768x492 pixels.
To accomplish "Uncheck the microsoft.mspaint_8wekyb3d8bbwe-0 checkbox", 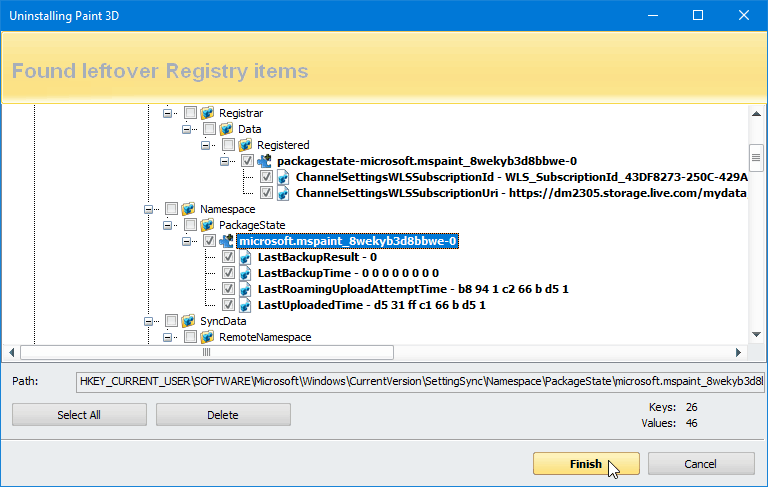I will [209, 241].
